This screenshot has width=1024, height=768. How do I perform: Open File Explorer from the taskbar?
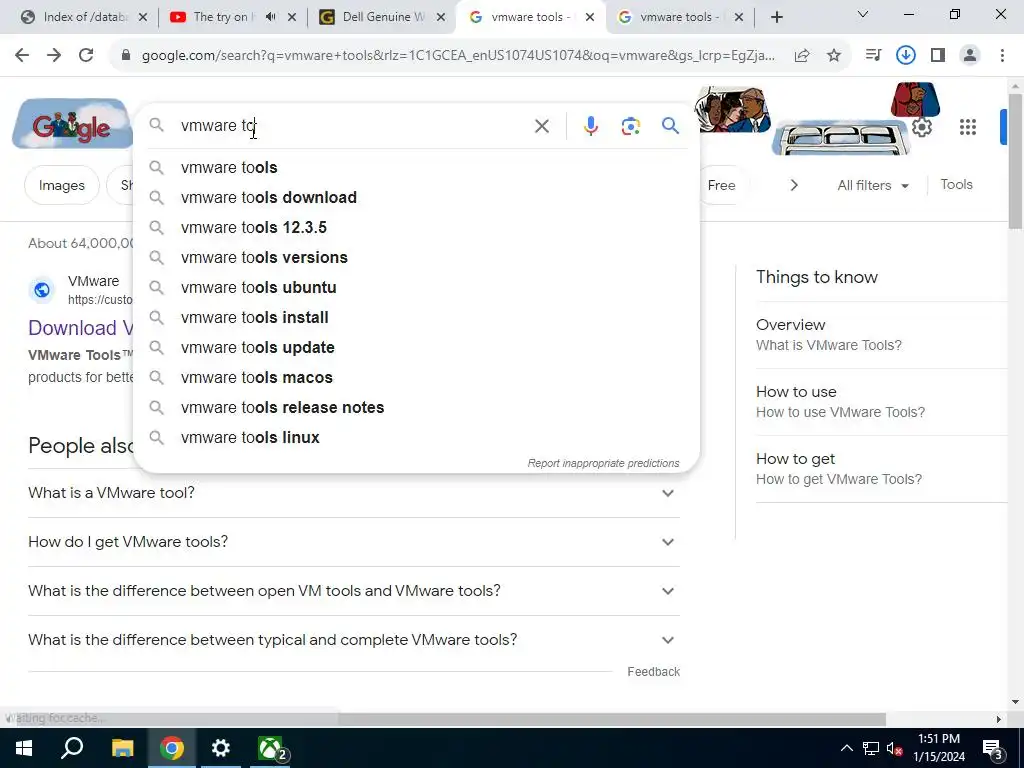pos(122,748)
